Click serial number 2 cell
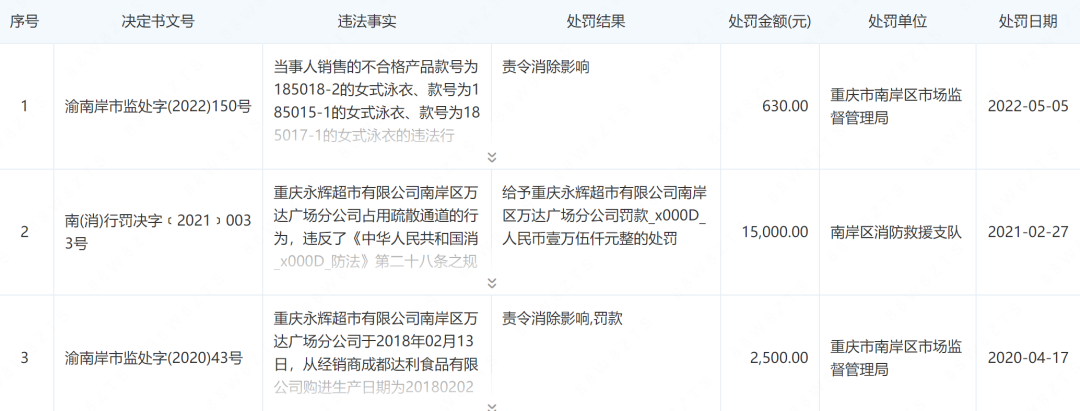The image size is (1080, 411). (x=25, y=232)
